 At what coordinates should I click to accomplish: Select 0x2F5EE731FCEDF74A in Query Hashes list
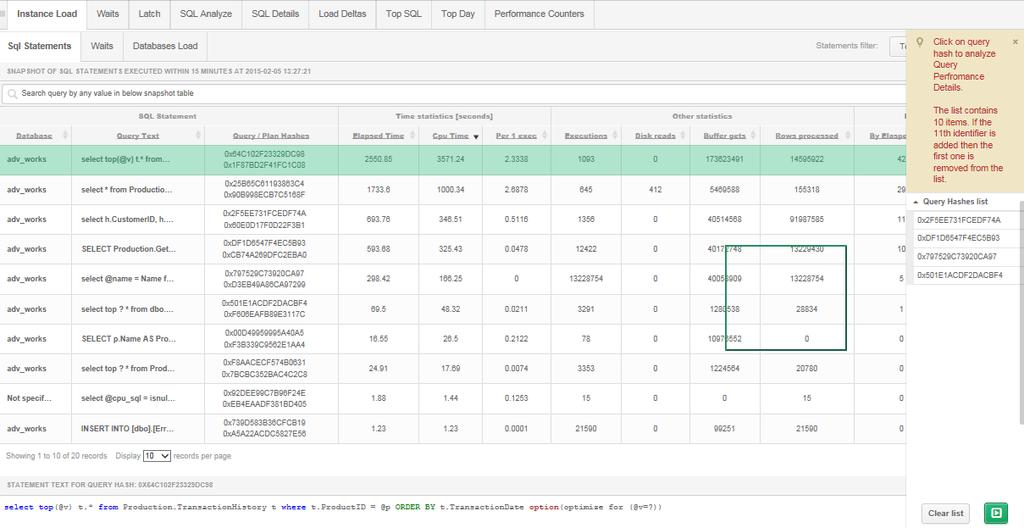click(959, 220)
